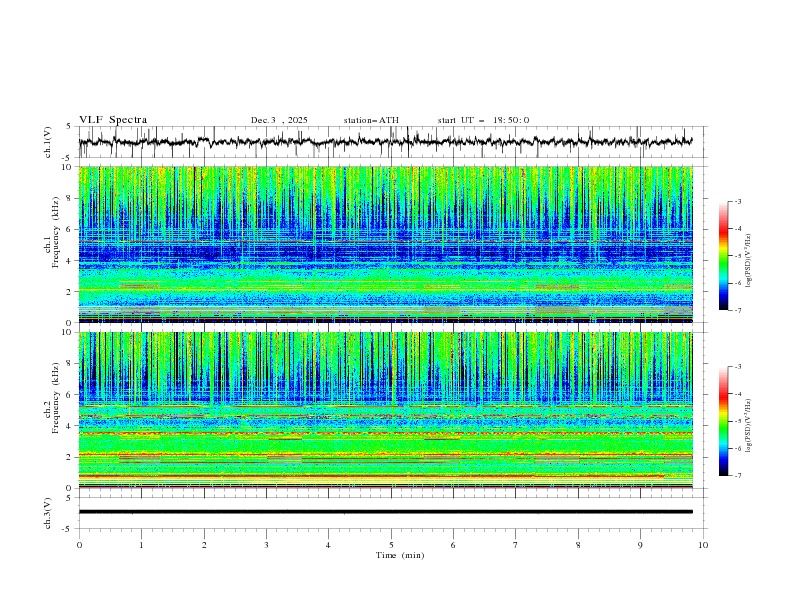Screen dimensions: 792x612
Task: Click the "8" kHz tick of ch.2 spectrogram
Action: [71, 364]
